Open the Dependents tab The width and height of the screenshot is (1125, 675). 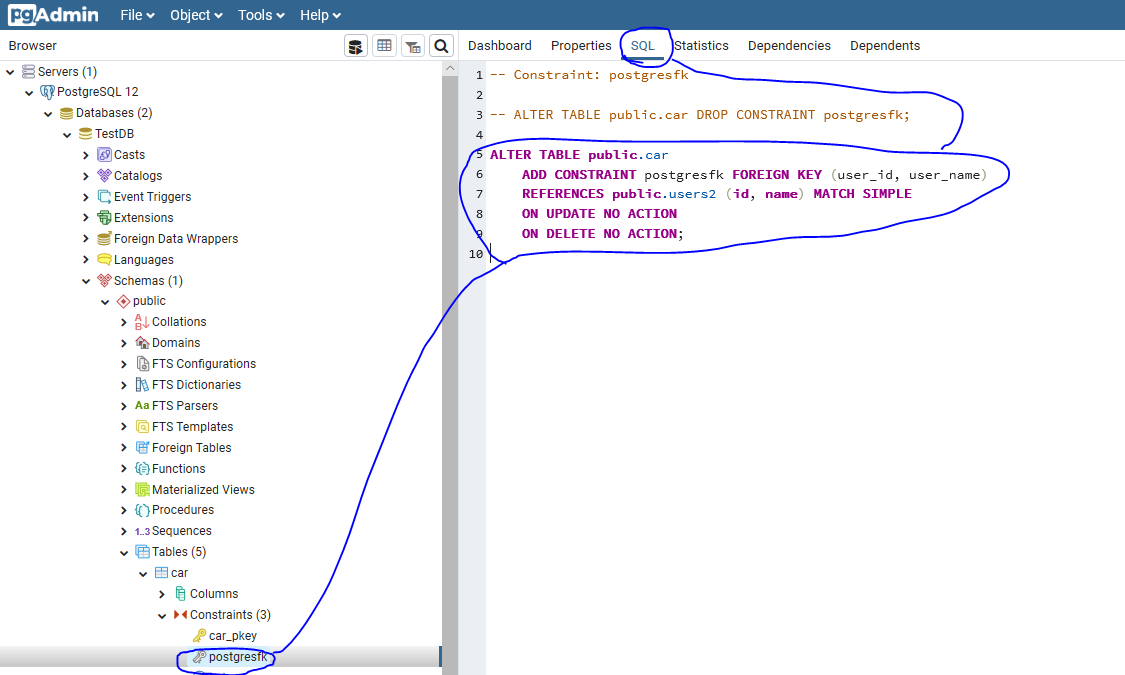pyautogui.click(x=885, y=46)
